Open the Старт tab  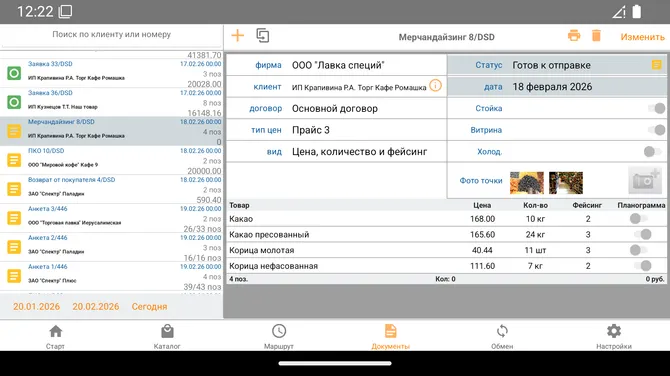(x=56, y=337)
